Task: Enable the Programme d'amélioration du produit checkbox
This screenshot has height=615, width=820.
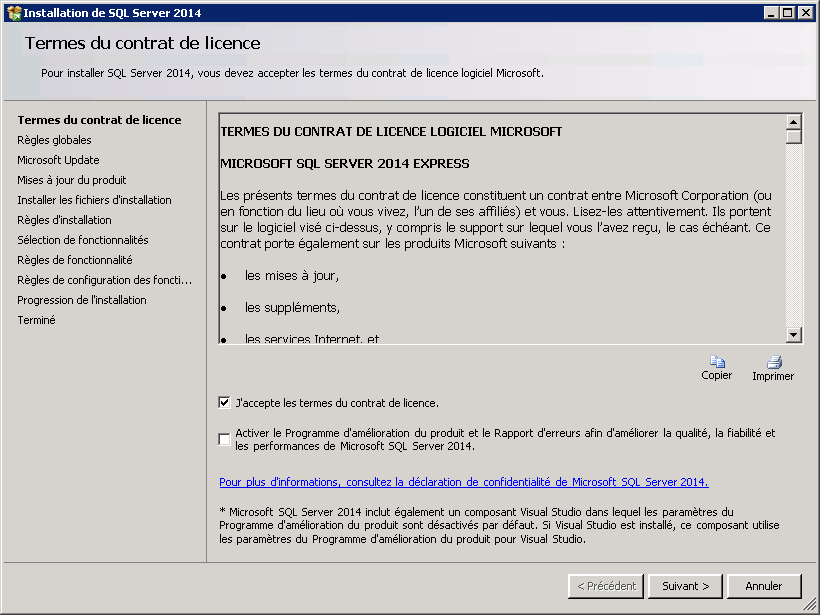Action: pyautogui.click(x=224, y=439)
